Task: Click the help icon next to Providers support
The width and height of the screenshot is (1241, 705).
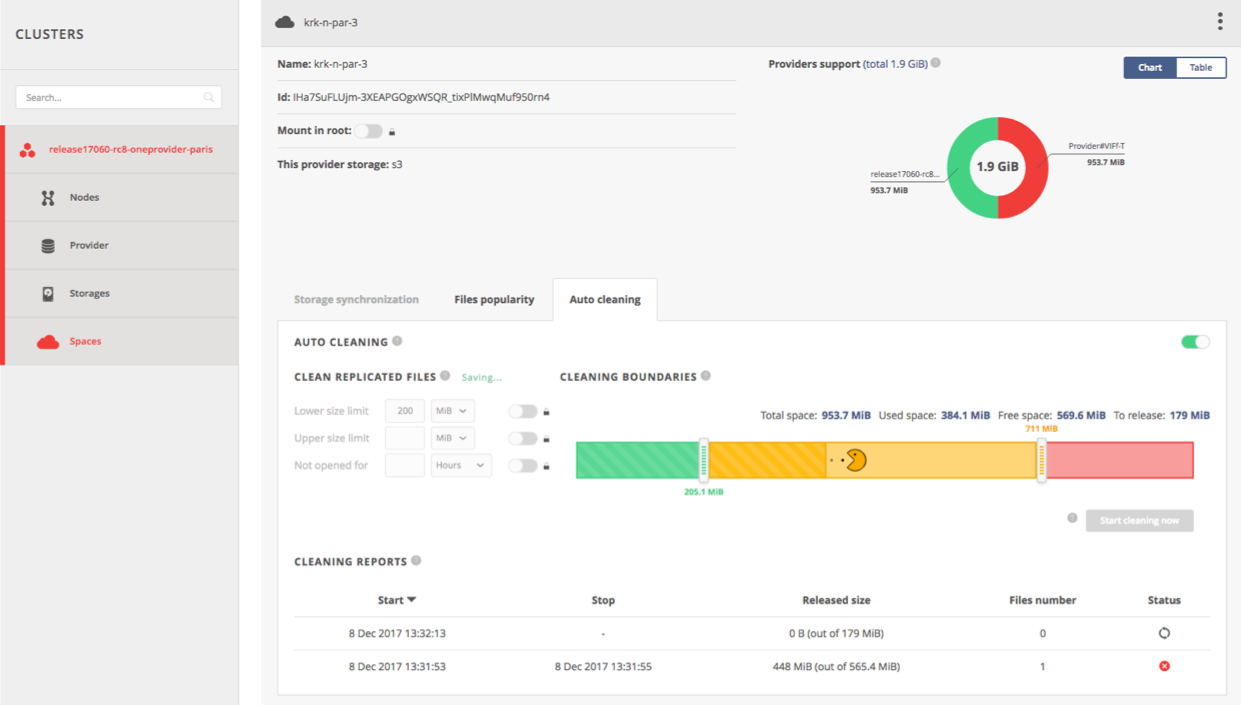Action: point(936,63)
